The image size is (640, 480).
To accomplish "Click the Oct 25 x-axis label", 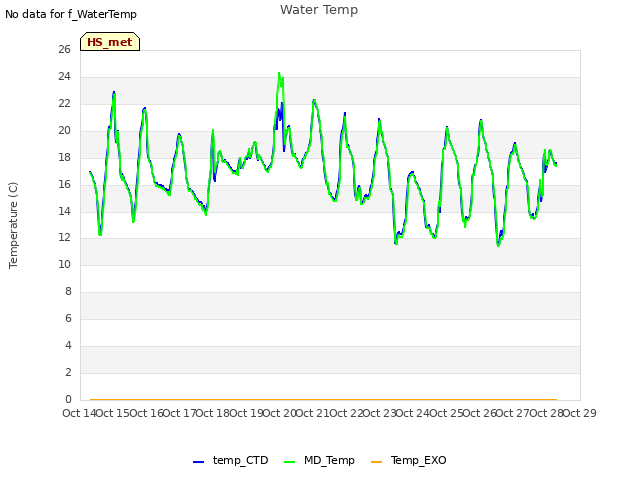I will click(x=446, y=413).
